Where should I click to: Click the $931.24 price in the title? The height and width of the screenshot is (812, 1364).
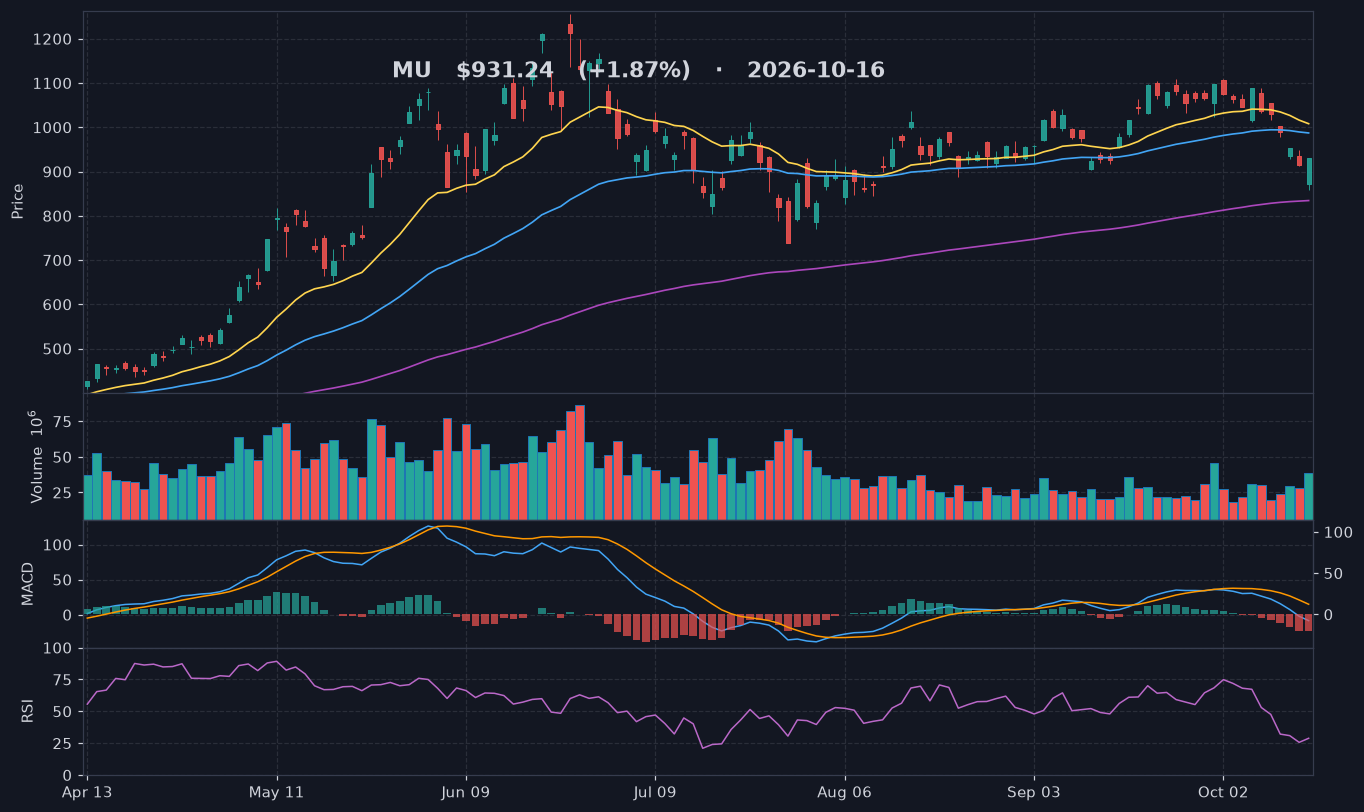[505, 71]
